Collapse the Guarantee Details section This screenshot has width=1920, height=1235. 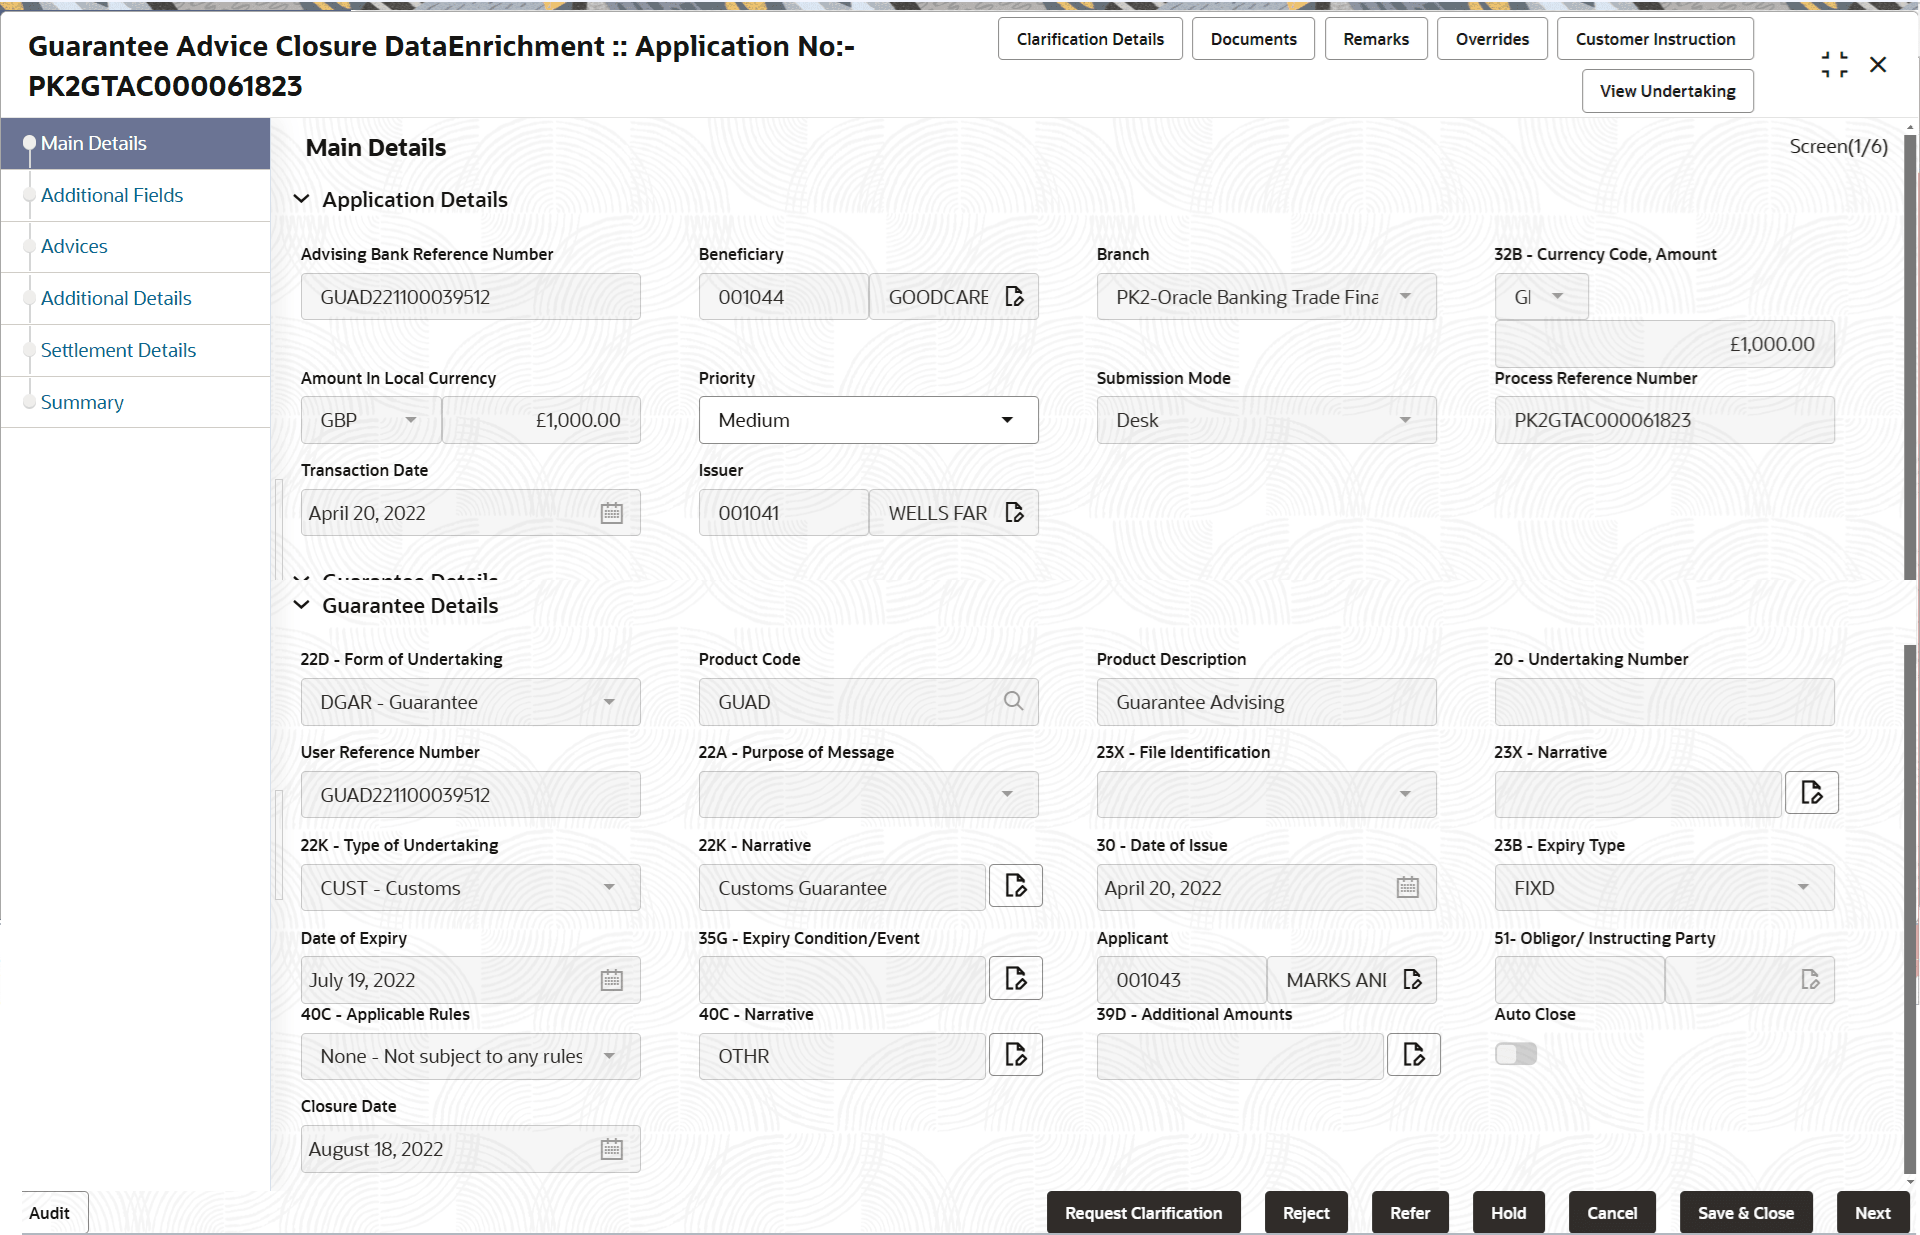tap(303, 605)
